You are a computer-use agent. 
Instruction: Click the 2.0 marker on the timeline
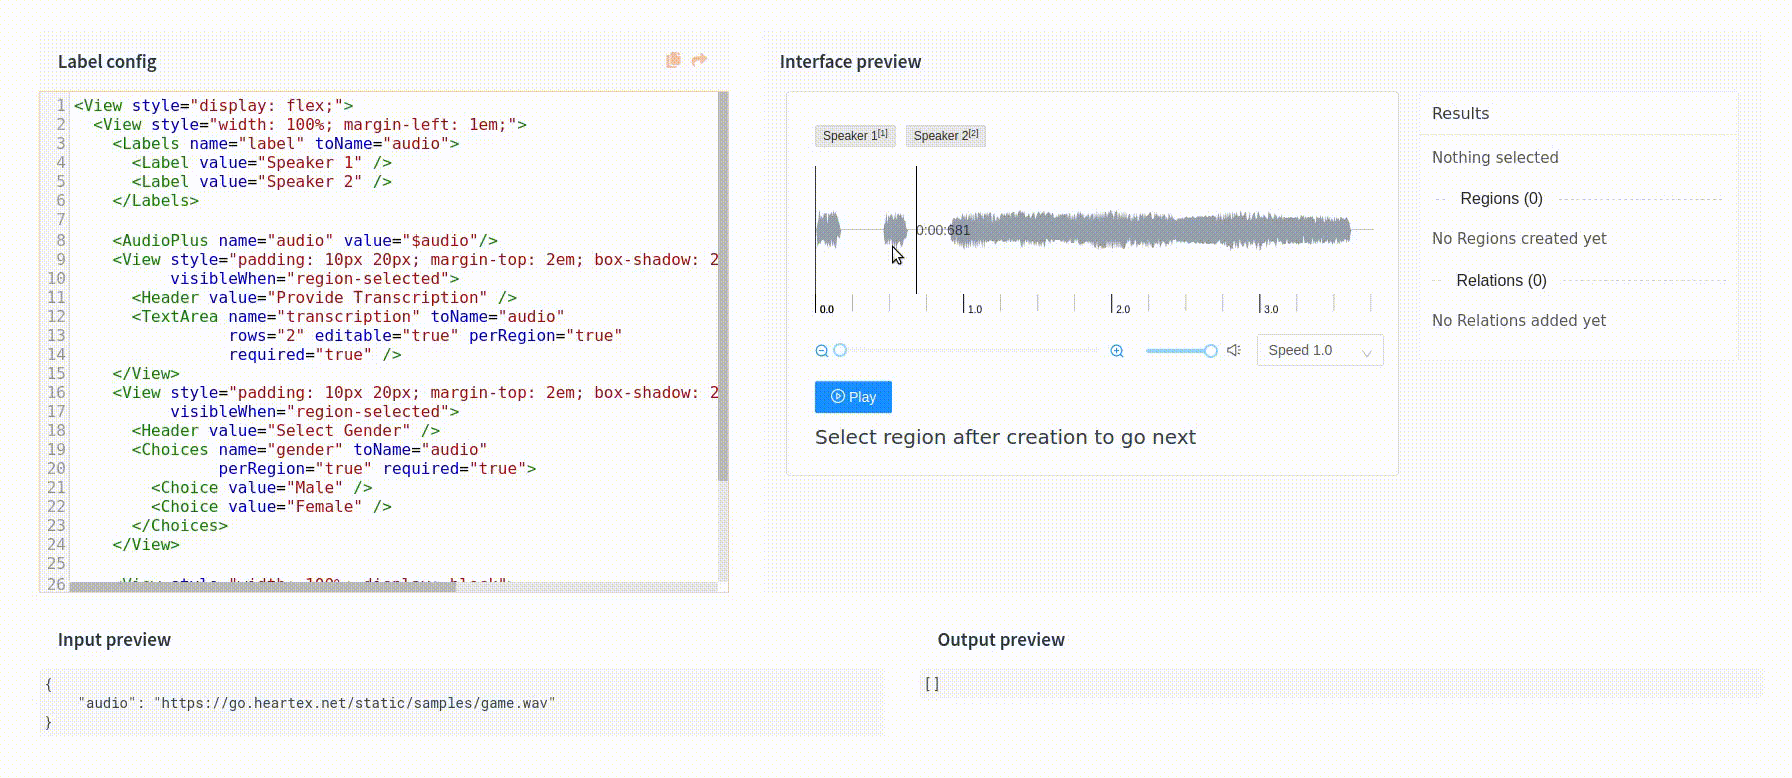pyautogui.click(x=1122, y=309)
